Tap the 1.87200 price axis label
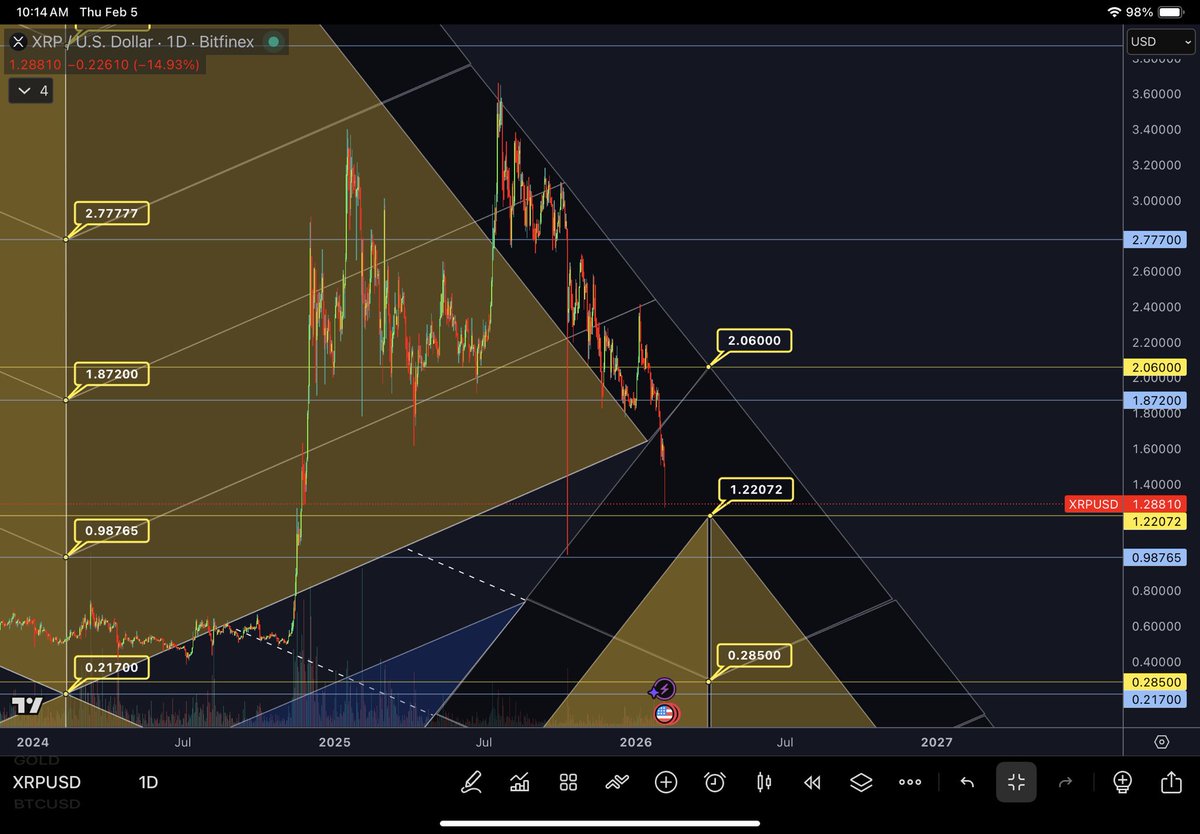Screen dimensions: 1200x834 (x=1155, y=399)
